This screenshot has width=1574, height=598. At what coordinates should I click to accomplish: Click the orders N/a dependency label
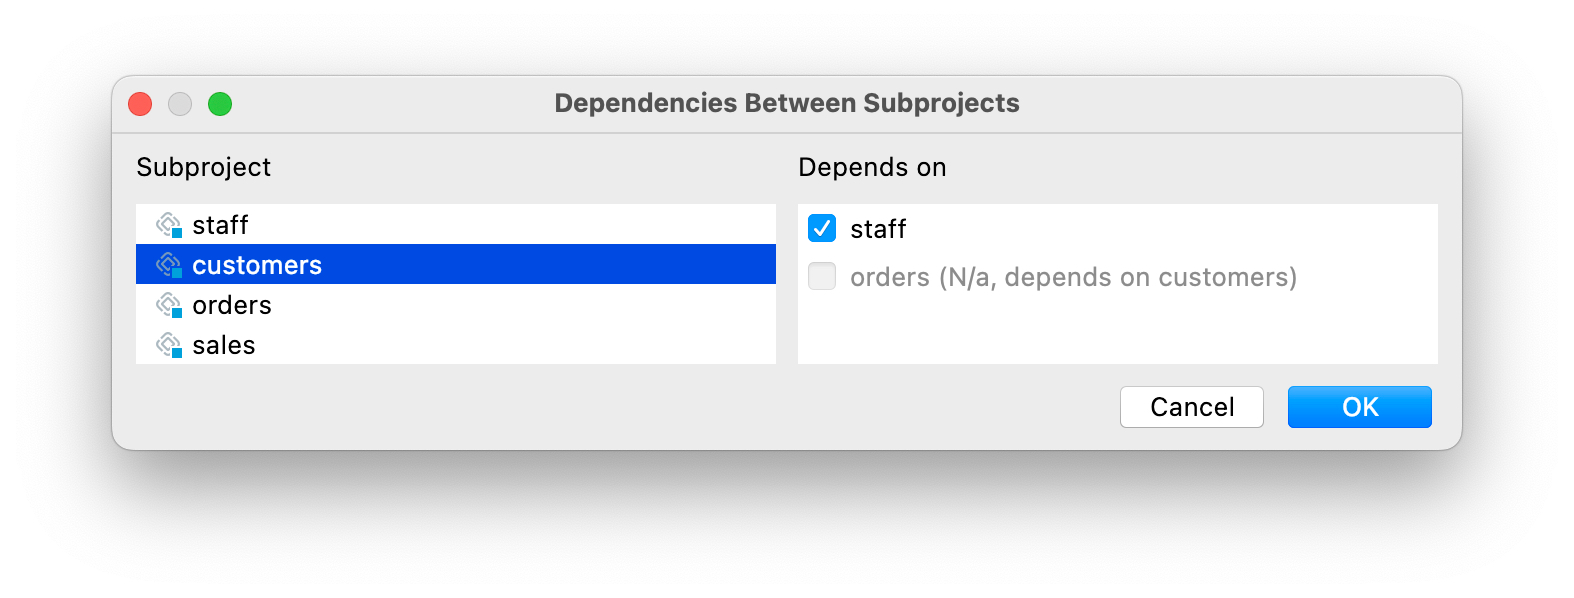click(x=1073, y=277)
